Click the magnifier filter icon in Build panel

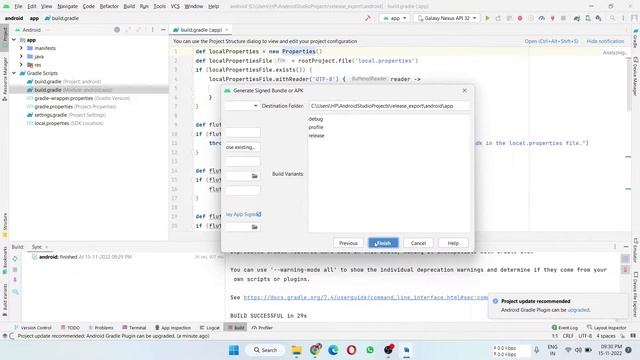[x=15, y=291]
